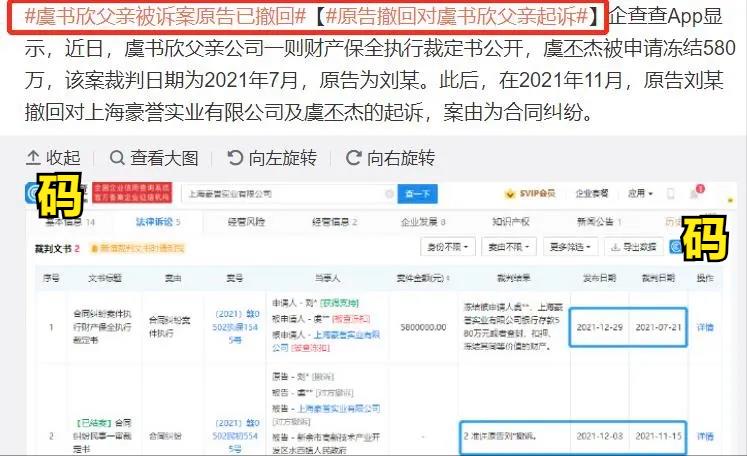Viewport: 747px width, 456px height.
Task: Click the mobile phone icon in header
Action: [x=671, y=193]
